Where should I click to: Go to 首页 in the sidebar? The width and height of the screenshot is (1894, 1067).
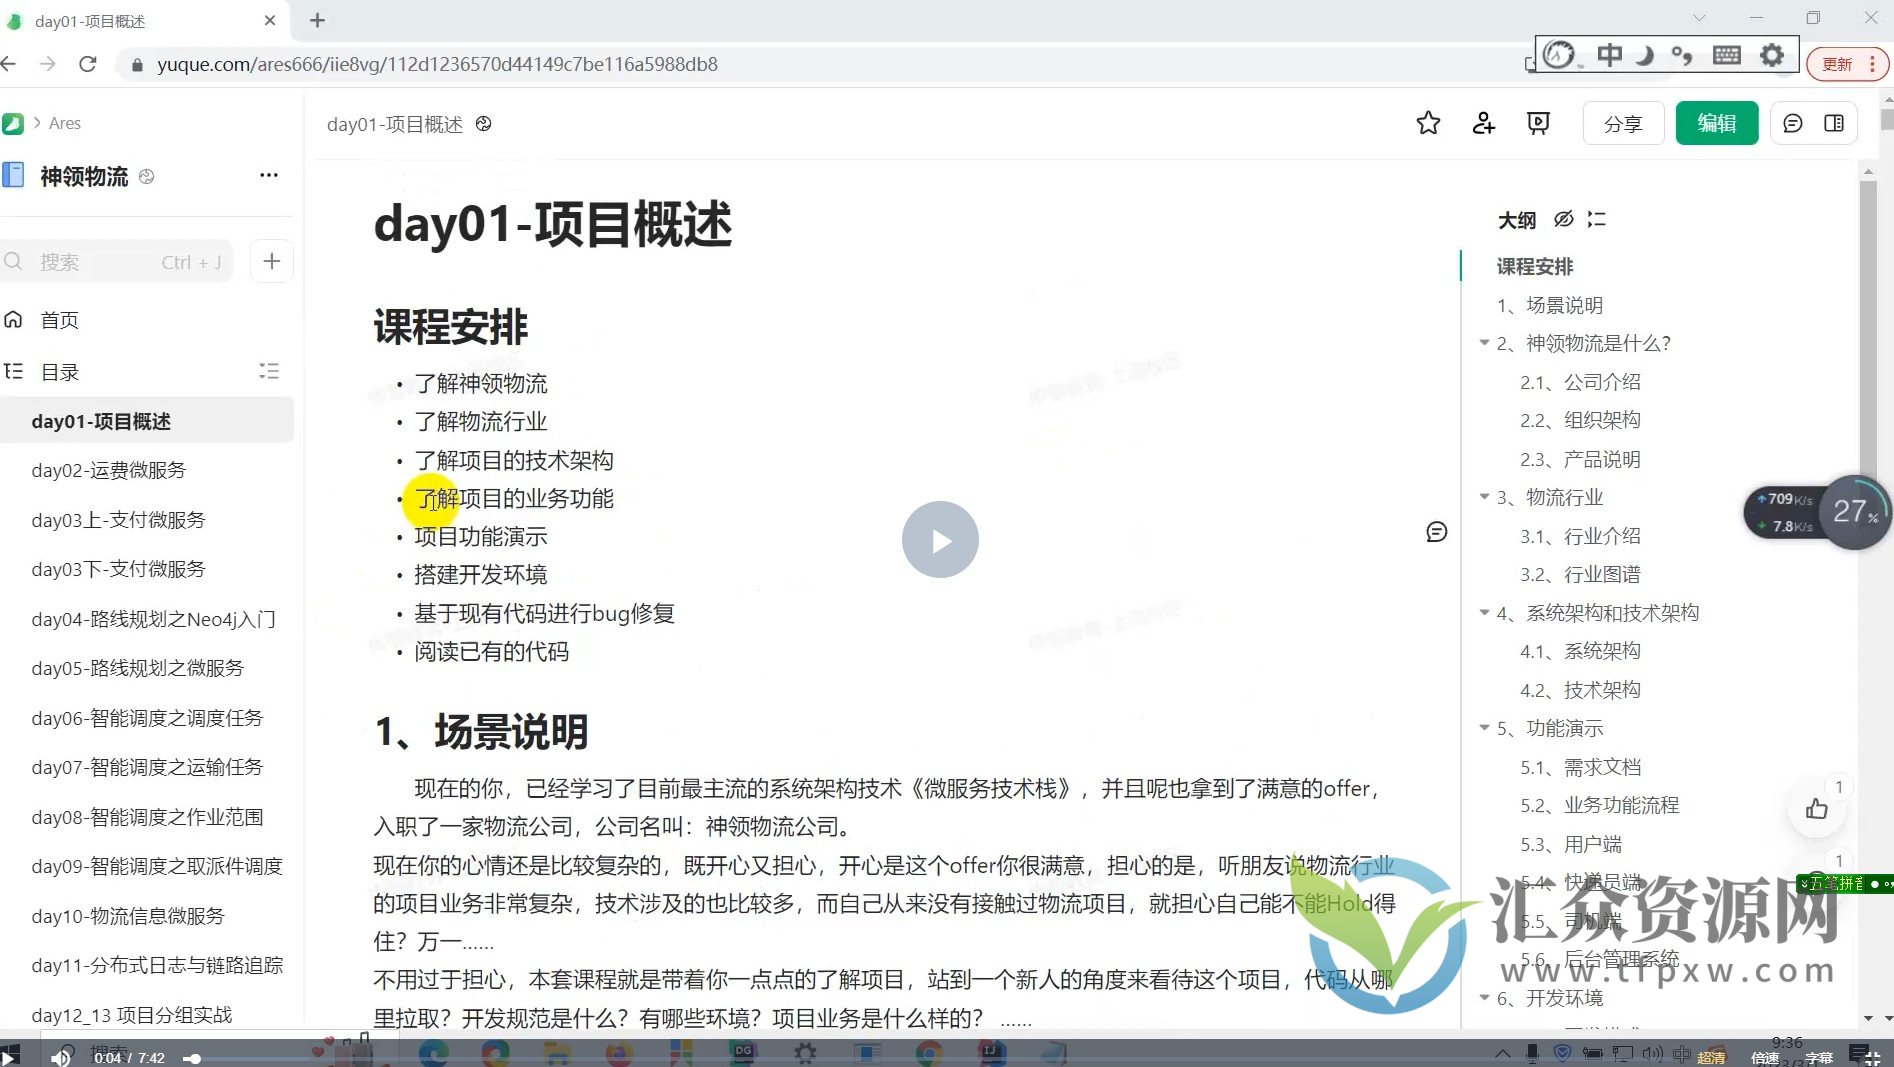pos(59,320)
